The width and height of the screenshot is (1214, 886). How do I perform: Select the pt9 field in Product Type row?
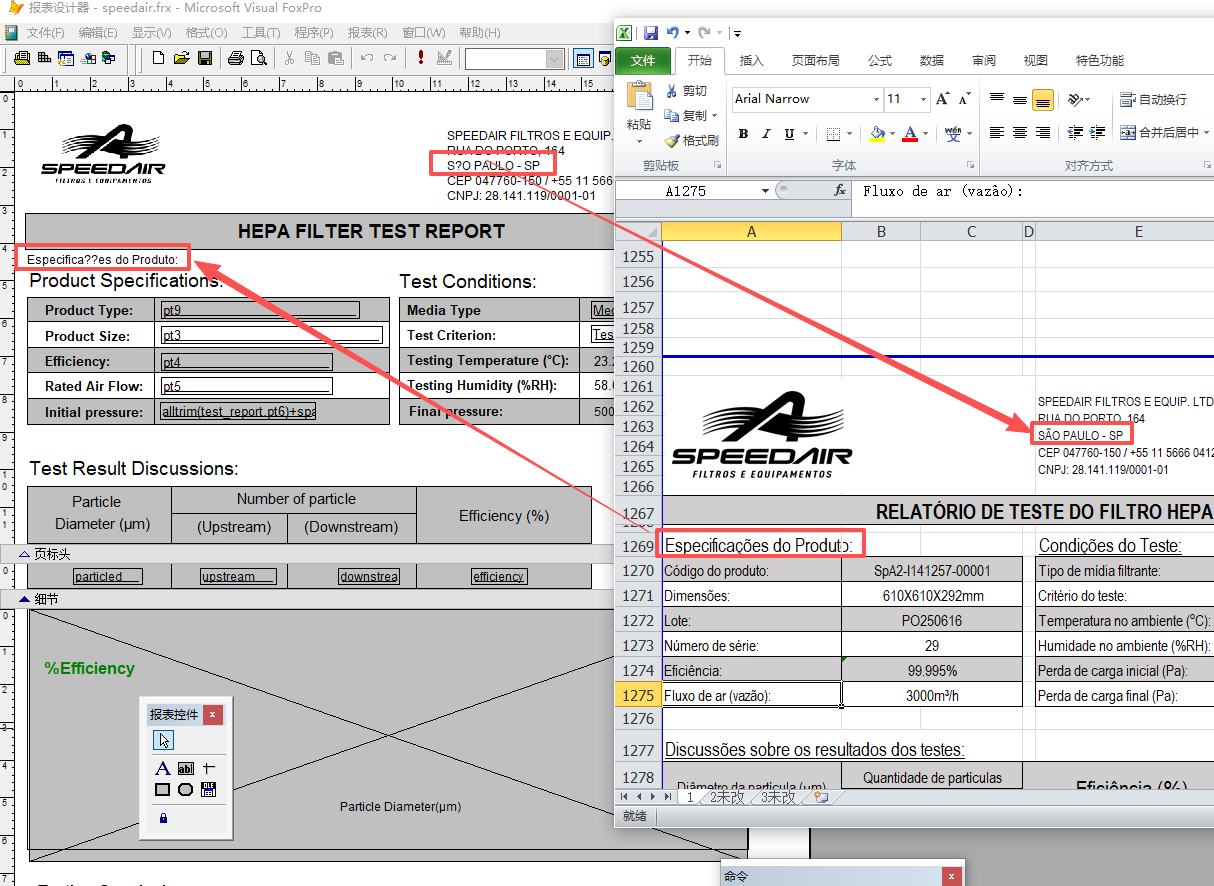tap(260, 310)
